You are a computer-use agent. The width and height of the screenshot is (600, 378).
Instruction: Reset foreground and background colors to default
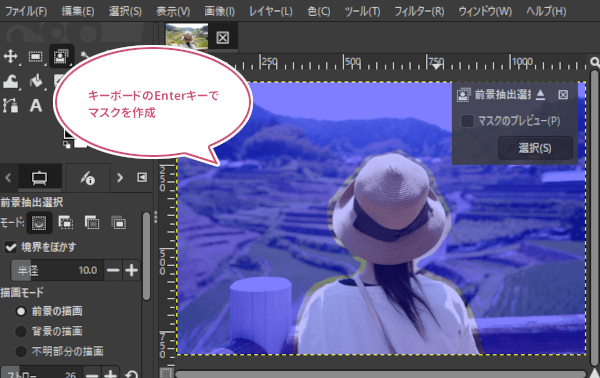click(x=67, y=145)
